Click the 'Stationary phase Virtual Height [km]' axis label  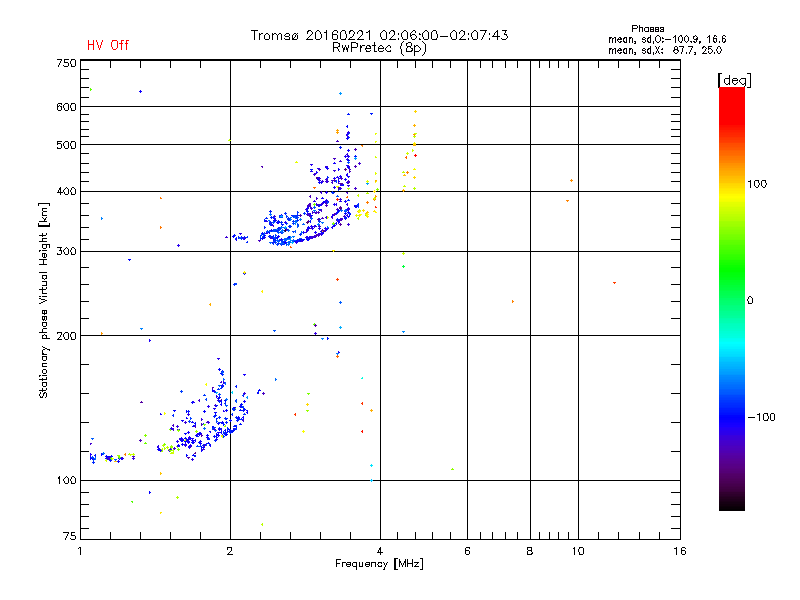point(44,300)
